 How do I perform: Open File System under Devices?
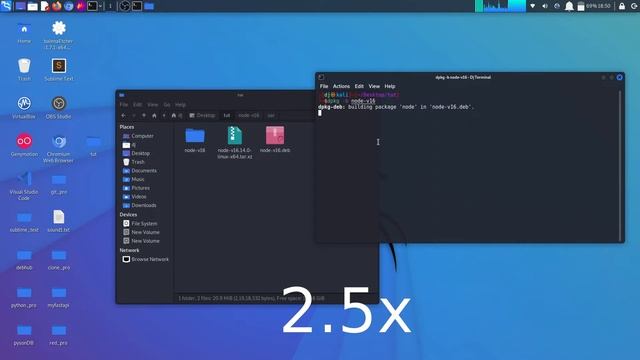click(140, 224)
